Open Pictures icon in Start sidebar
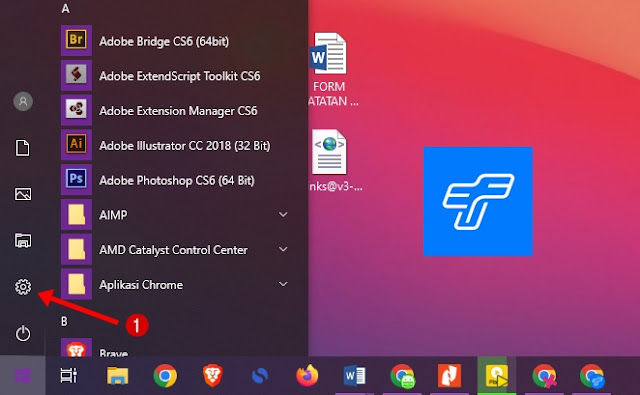 coord(23,194)
